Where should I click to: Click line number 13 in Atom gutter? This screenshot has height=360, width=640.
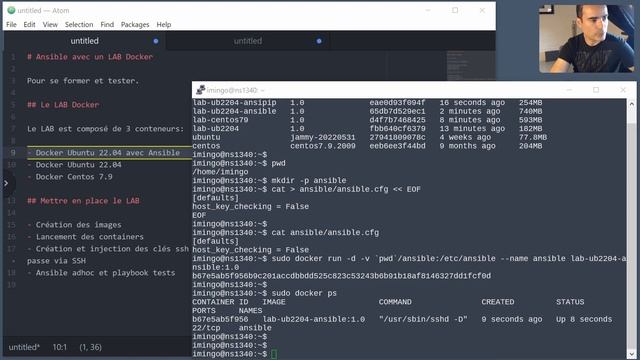[11, 201]
